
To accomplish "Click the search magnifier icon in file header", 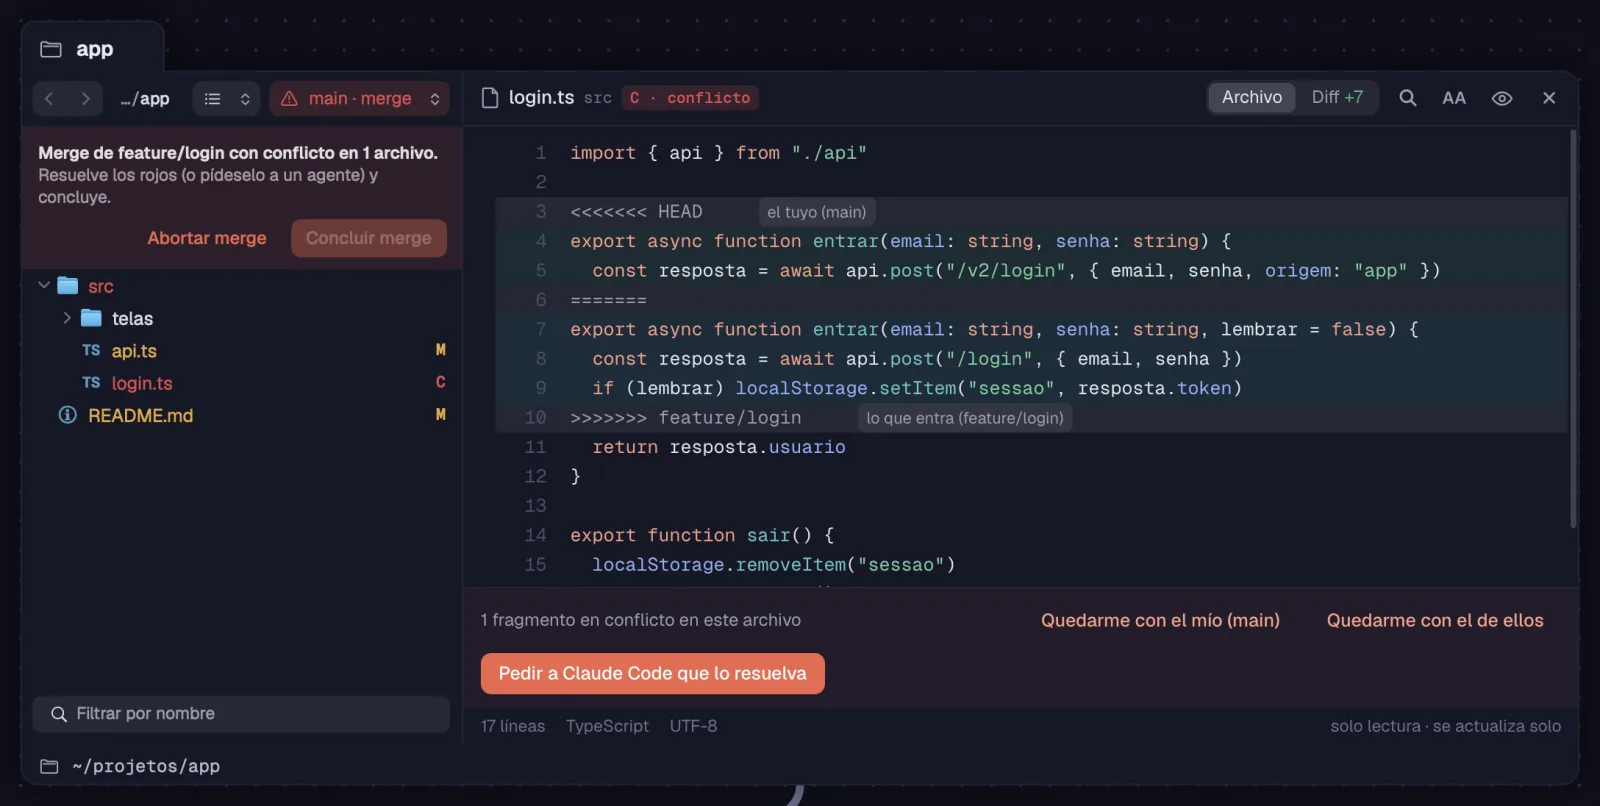I will pos(1407,98).
